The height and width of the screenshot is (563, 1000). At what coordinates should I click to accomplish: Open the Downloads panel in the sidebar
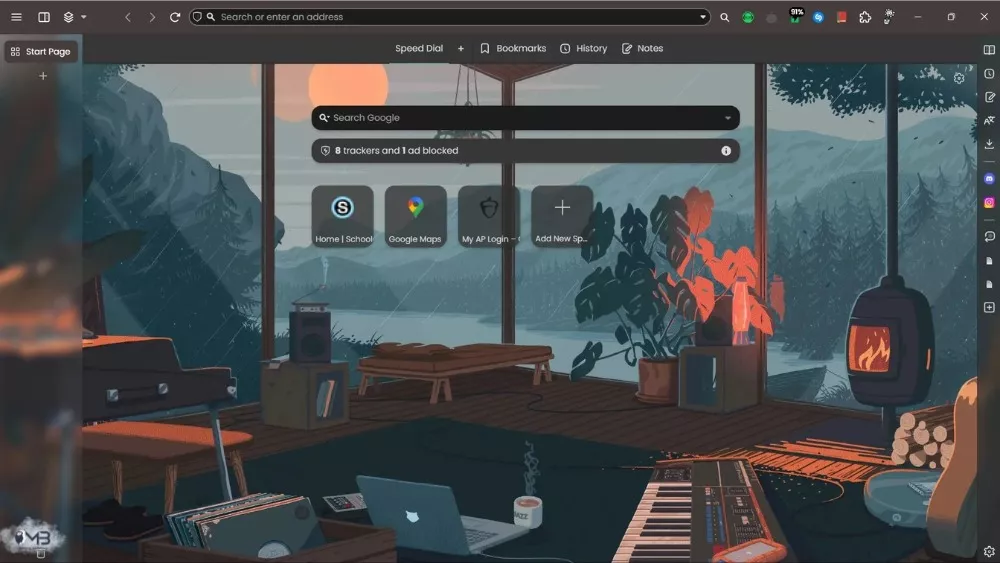pyautogui.click(x=989, y=144)
